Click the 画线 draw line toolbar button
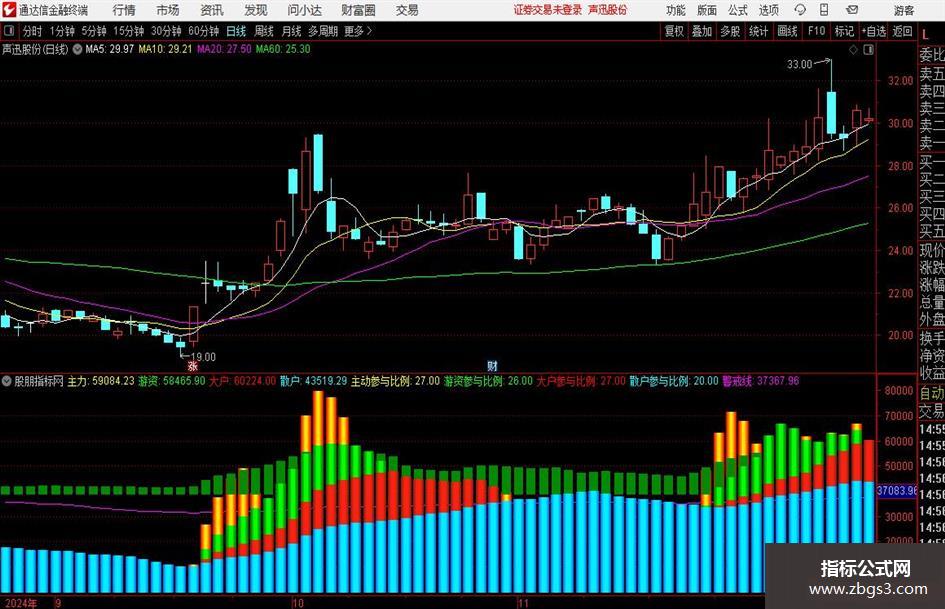 point(787,31)
